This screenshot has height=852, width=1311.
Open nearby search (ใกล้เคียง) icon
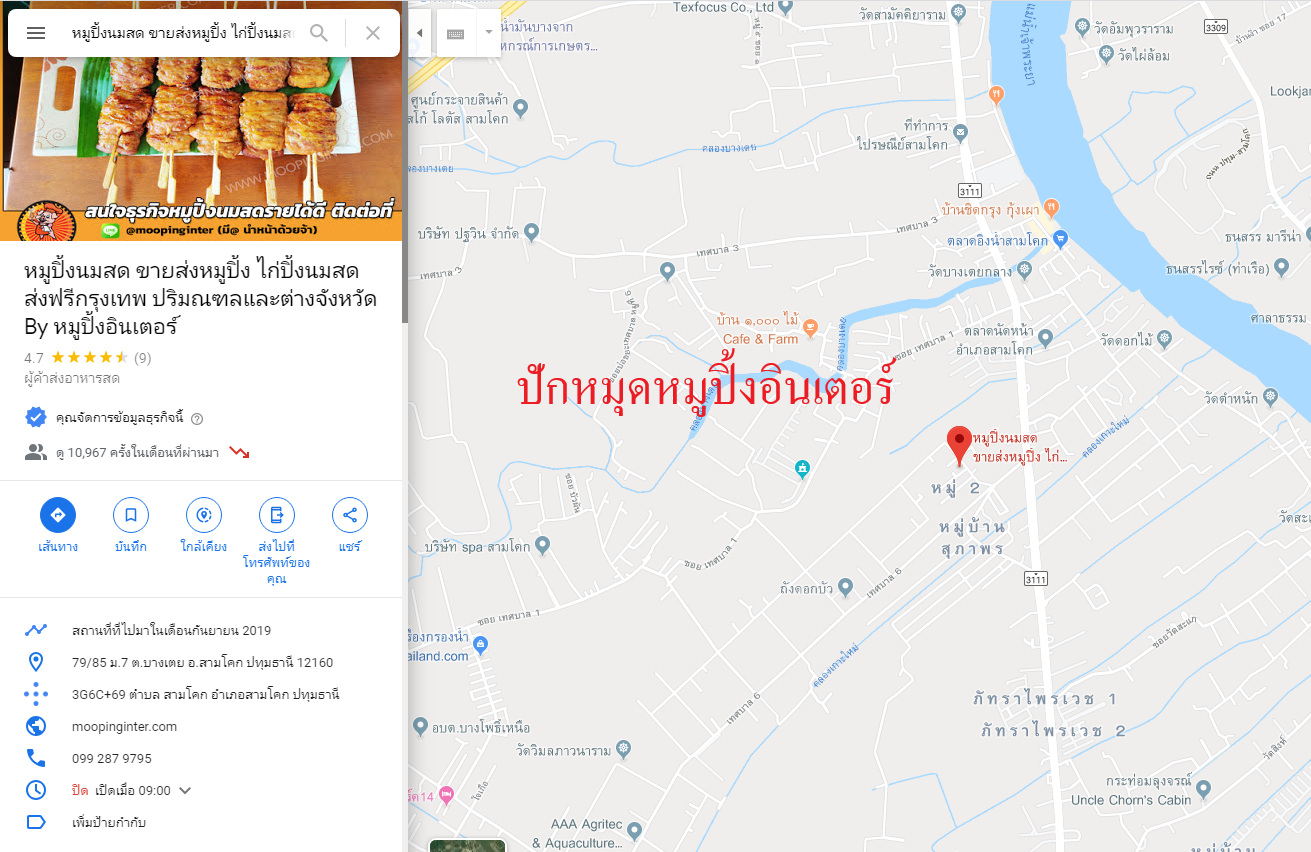click(204, 516)
